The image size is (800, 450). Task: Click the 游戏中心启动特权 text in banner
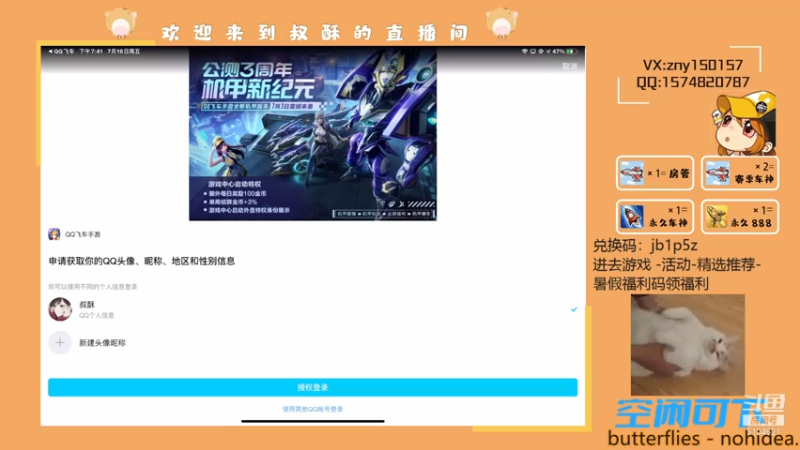point(234,184)
